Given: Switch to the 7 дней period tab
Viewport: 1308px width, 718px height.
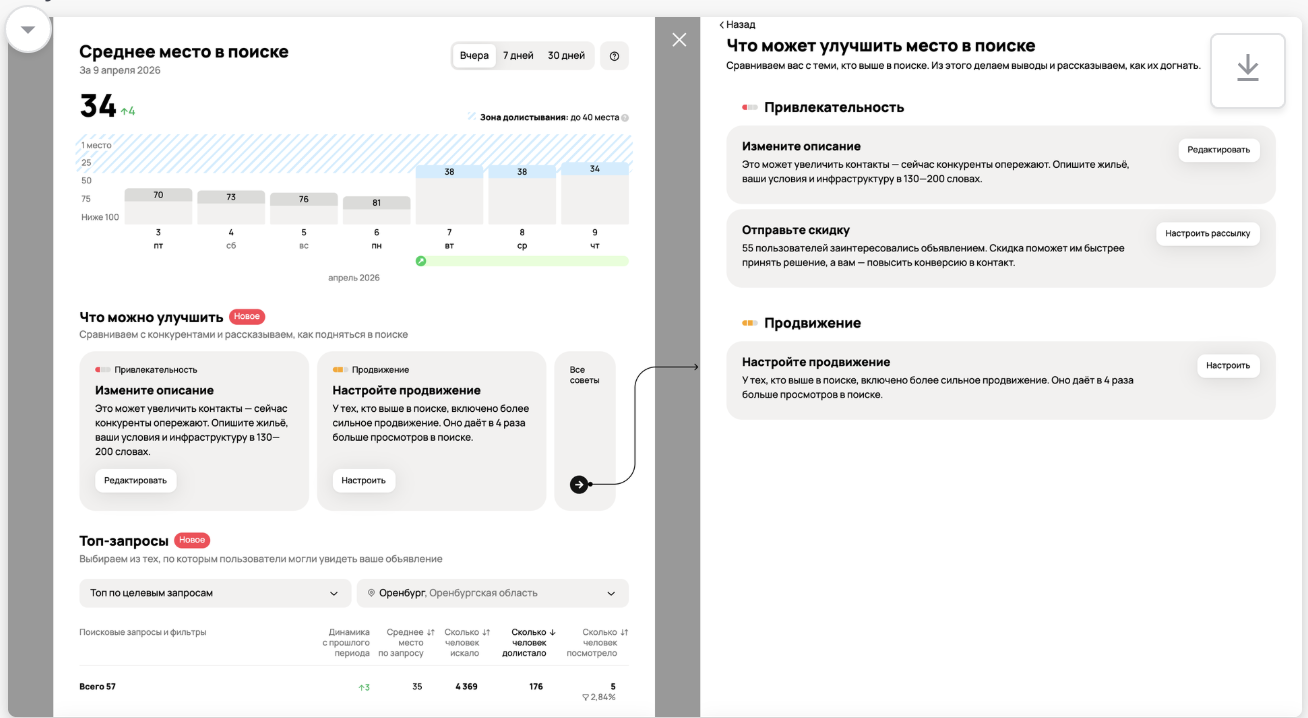Looking at the screenshot, I should 518,56.
